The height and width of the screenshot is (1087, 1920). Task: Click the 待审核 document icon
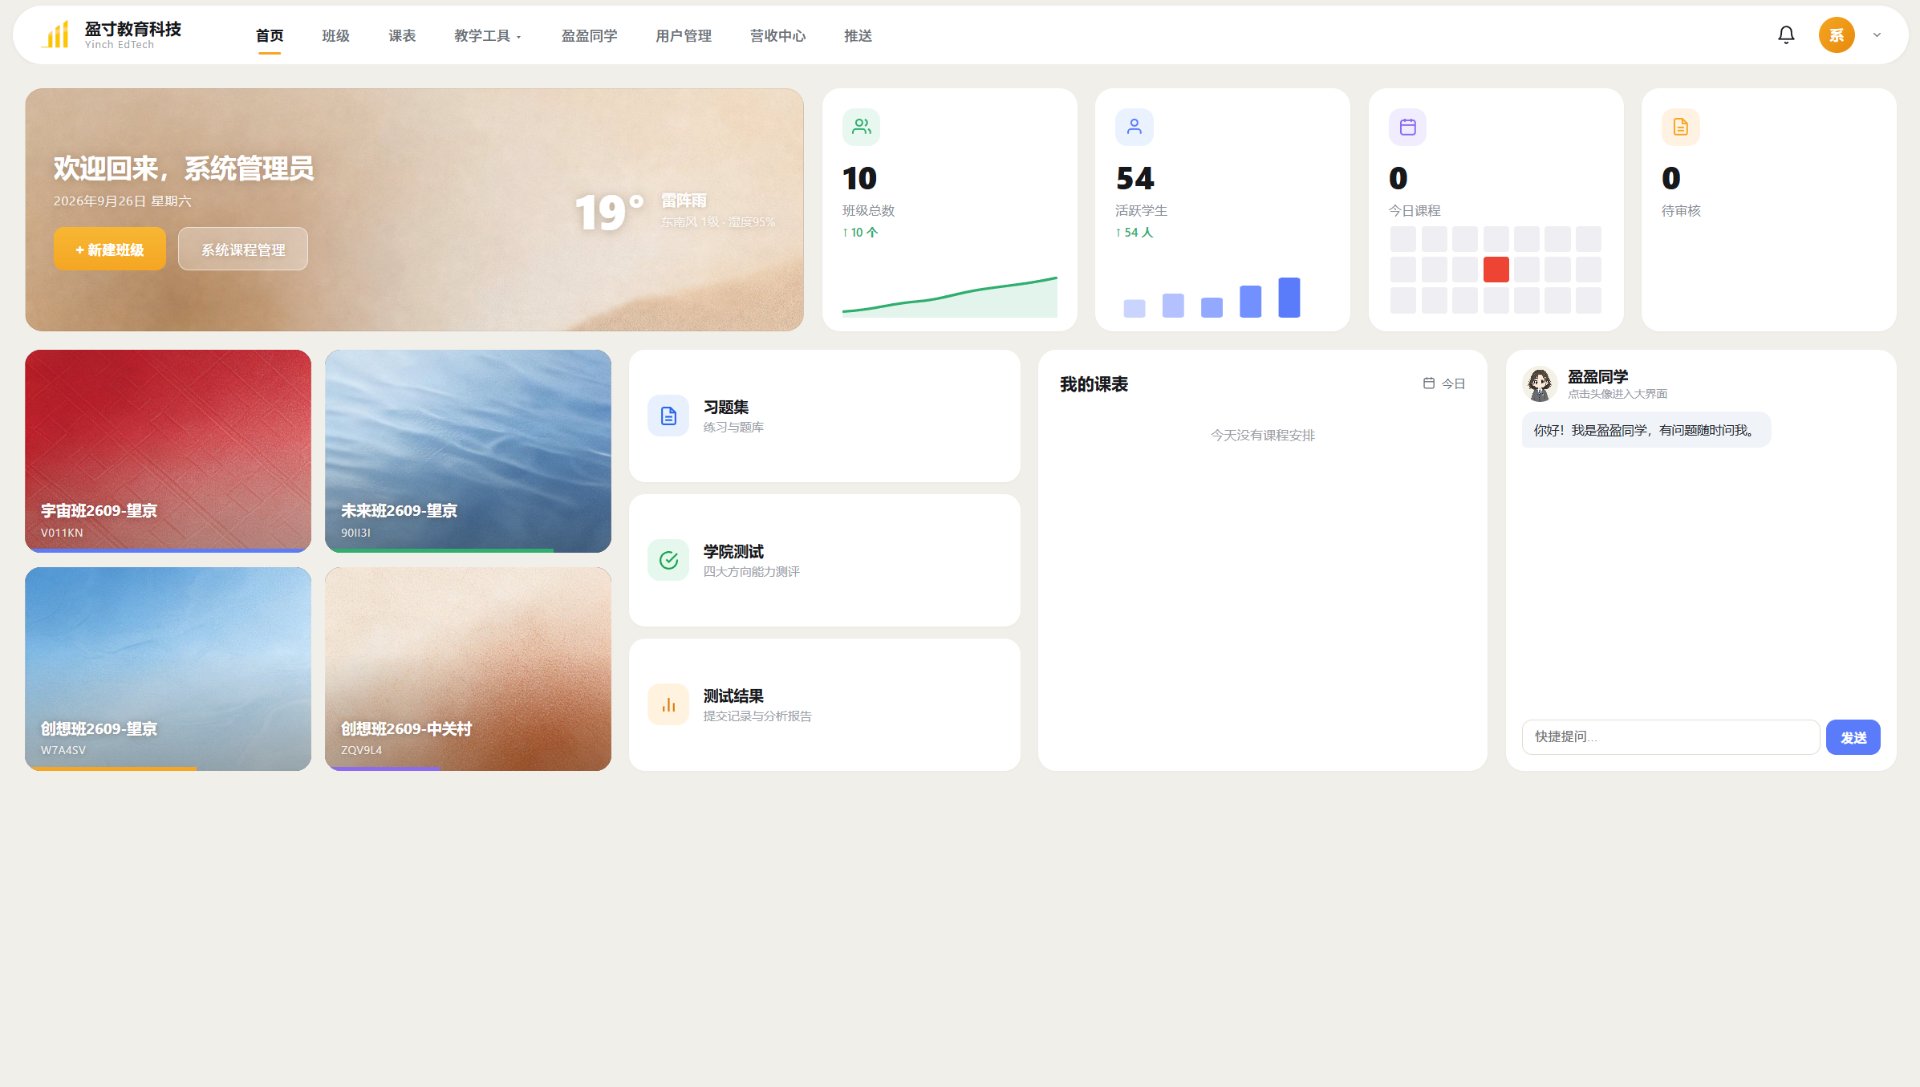(x=1681, y=127)
